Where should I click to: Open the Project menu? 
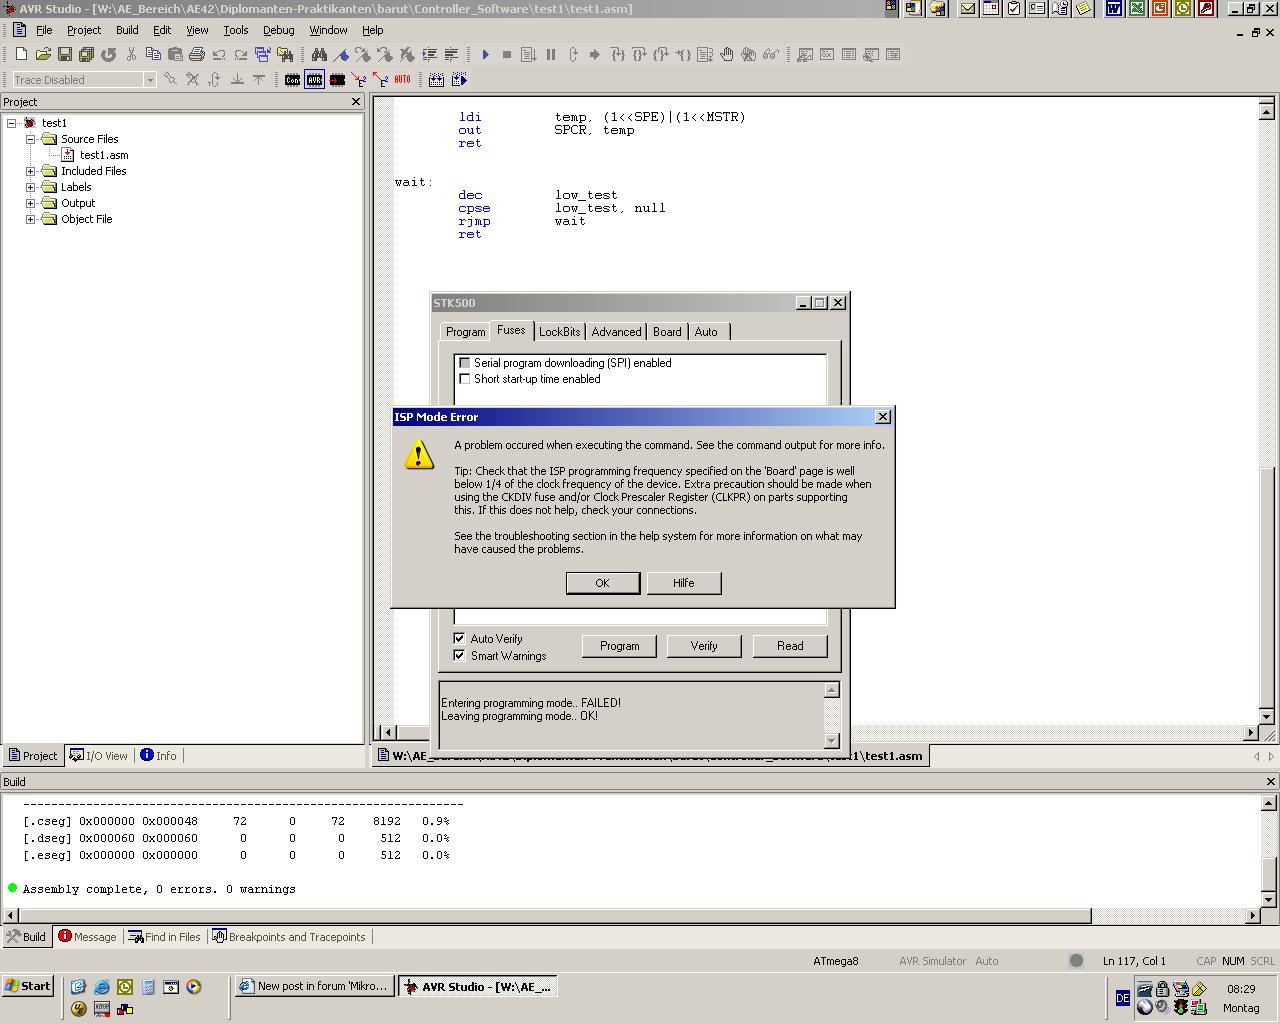tap(84, 30)
